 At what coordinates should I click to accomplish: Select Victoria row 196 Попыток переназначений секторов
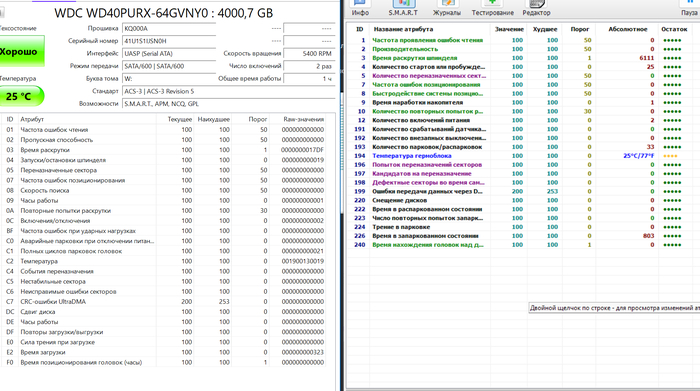coord(523,165)
